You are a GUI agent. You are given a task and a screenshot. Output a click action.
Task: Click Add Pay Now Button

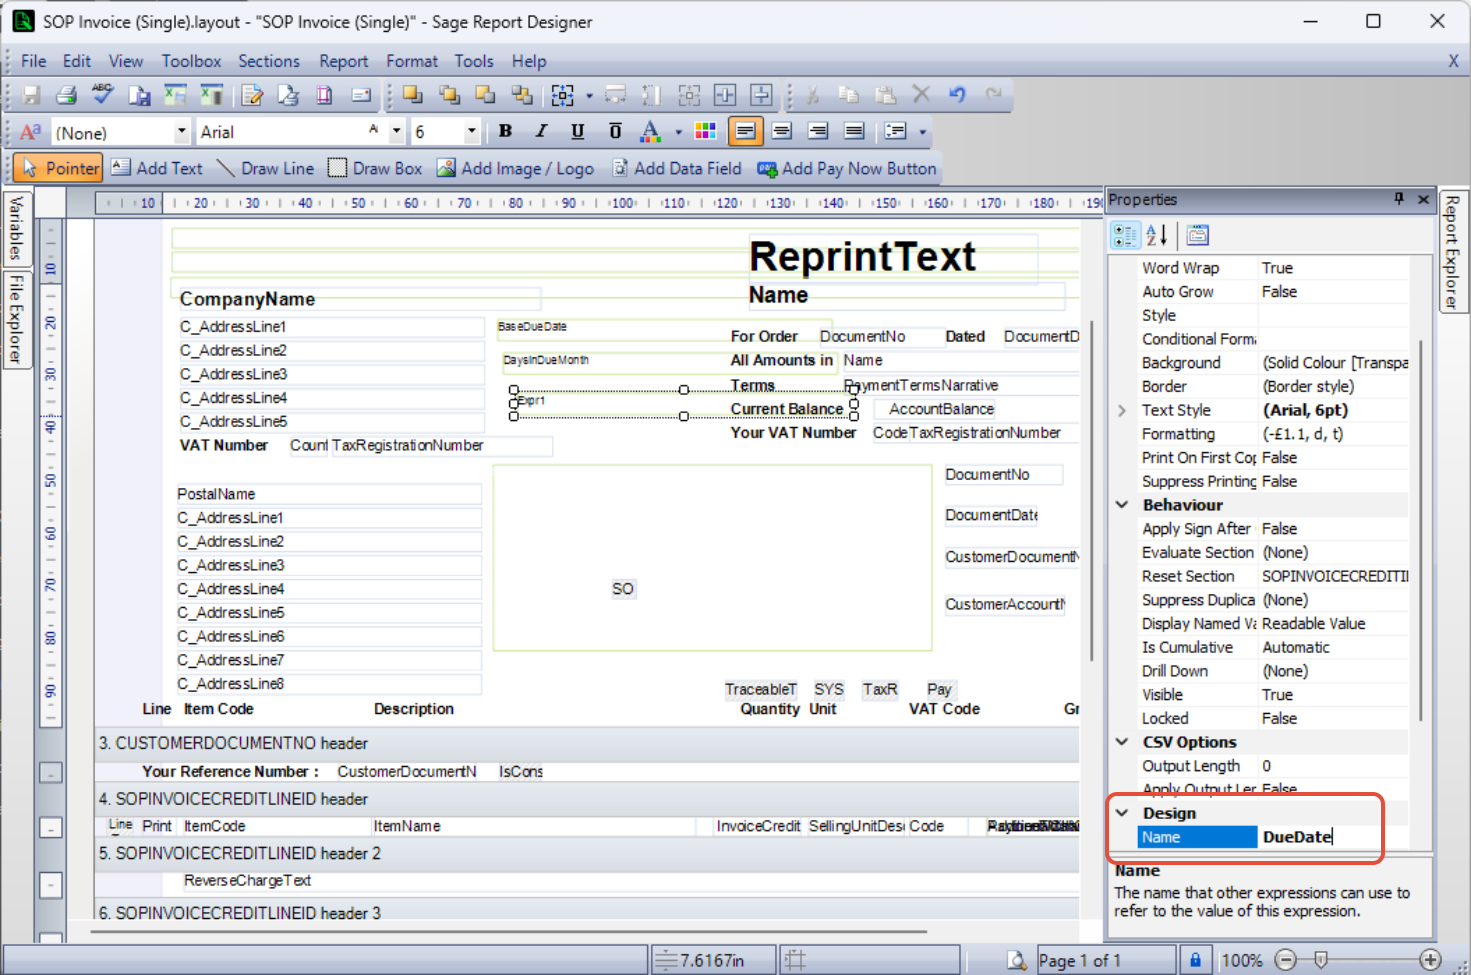pos(846,168)
